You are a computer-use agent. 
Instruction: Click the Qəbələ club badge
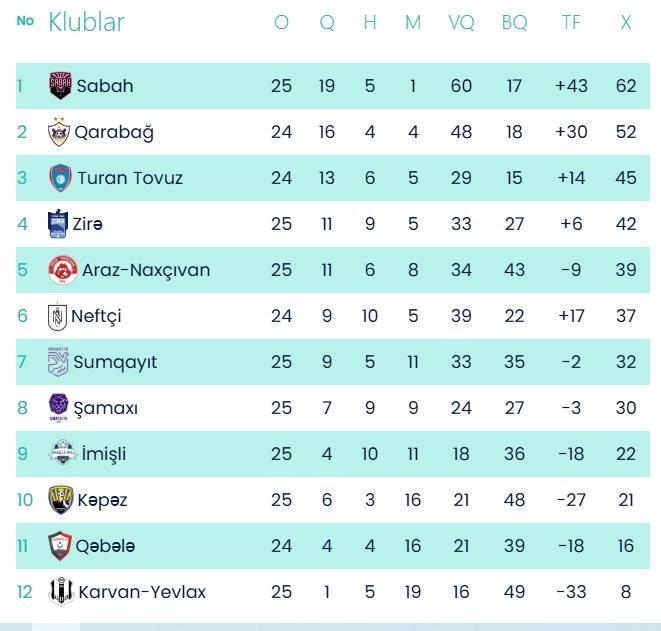point(60,546)
